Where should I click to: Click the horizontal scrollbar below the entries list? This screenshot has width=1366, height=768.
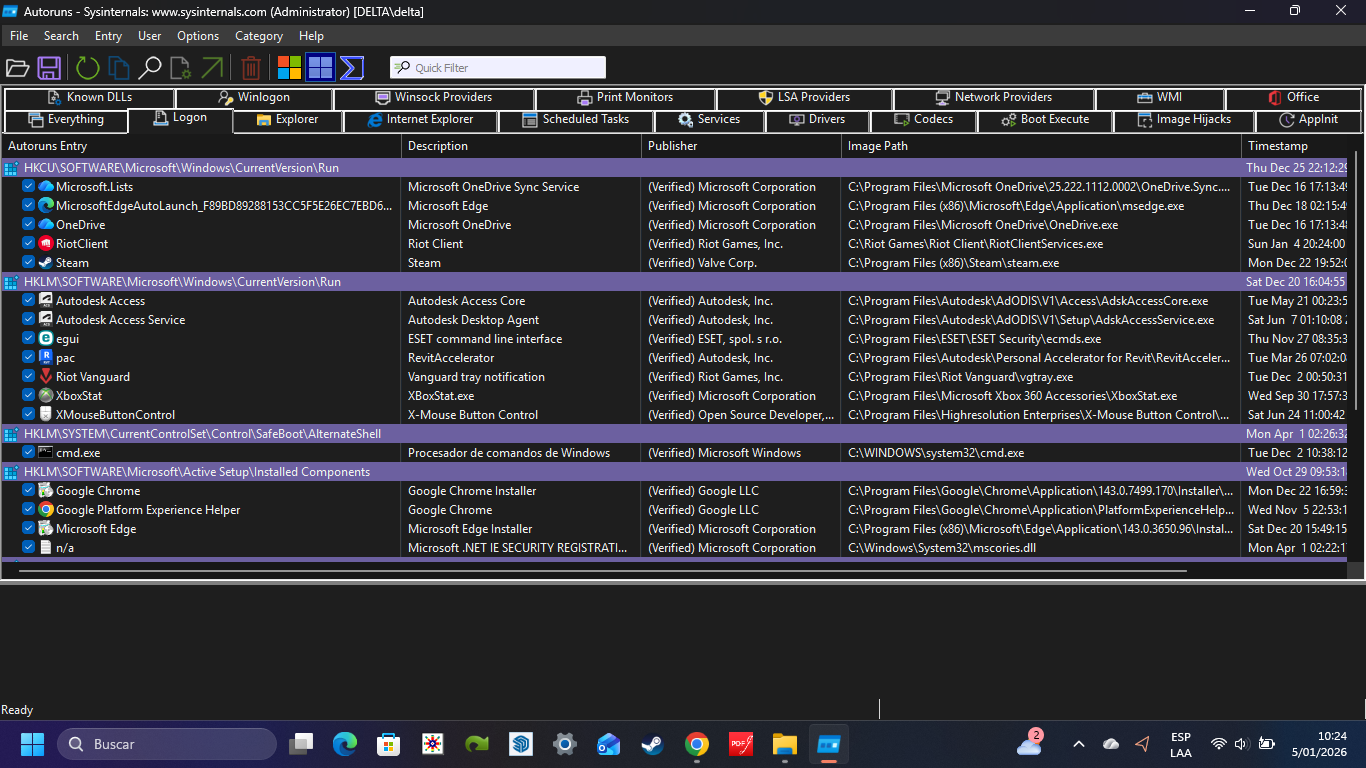pos(602,570)
